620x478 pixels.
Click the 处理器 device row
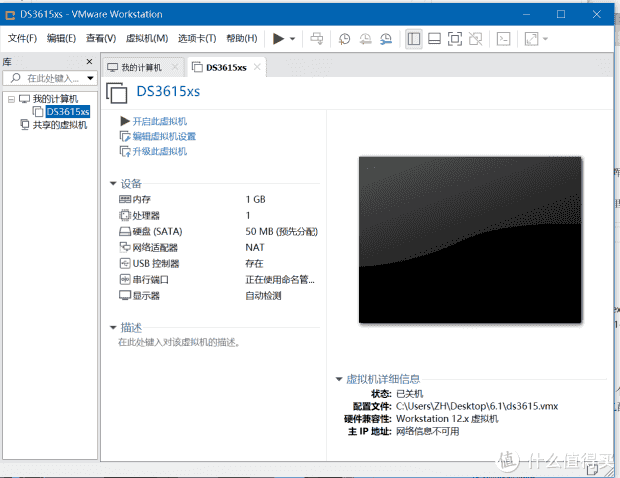(219, 215)
